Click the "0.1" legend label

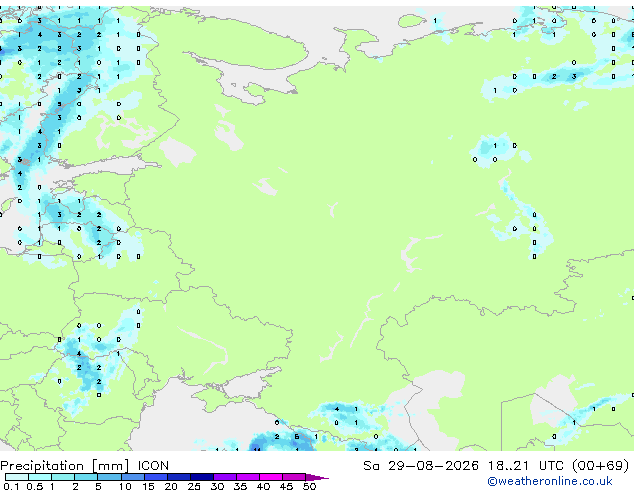coord(11,486)
